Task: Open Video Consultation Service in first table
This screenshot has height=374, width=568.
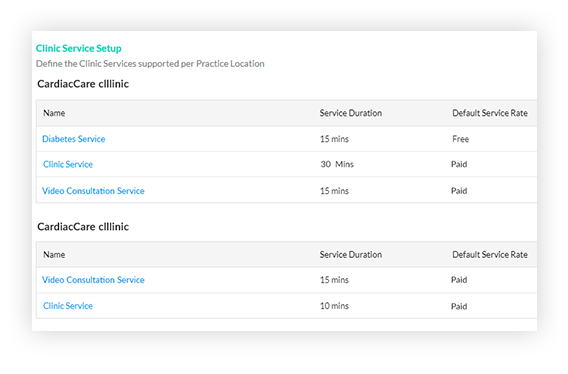Action: 93,191
